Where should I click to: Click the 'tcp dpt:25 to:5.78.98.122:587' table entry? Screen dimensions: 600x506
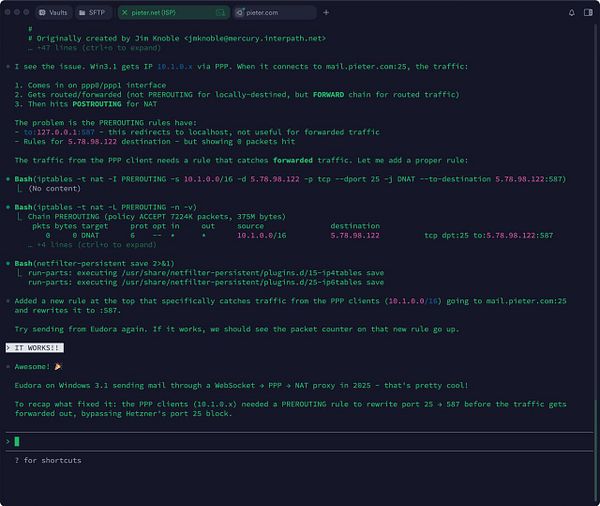[489, 235]
